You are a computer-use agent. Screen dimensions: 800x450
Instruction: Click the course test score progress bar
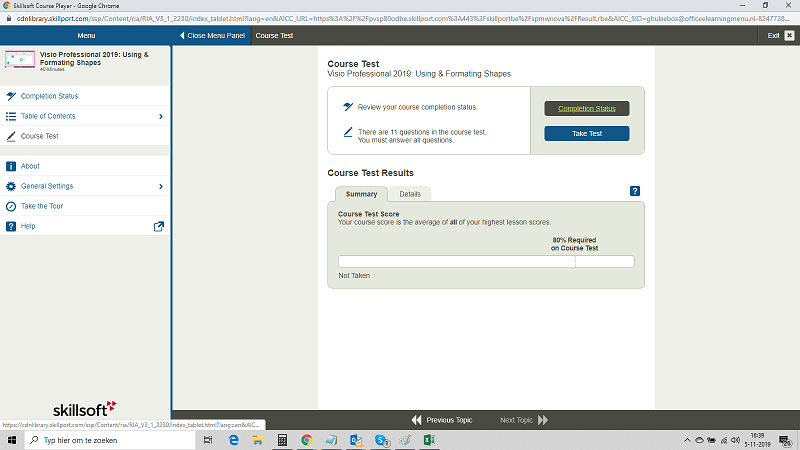tap(486, 262)
